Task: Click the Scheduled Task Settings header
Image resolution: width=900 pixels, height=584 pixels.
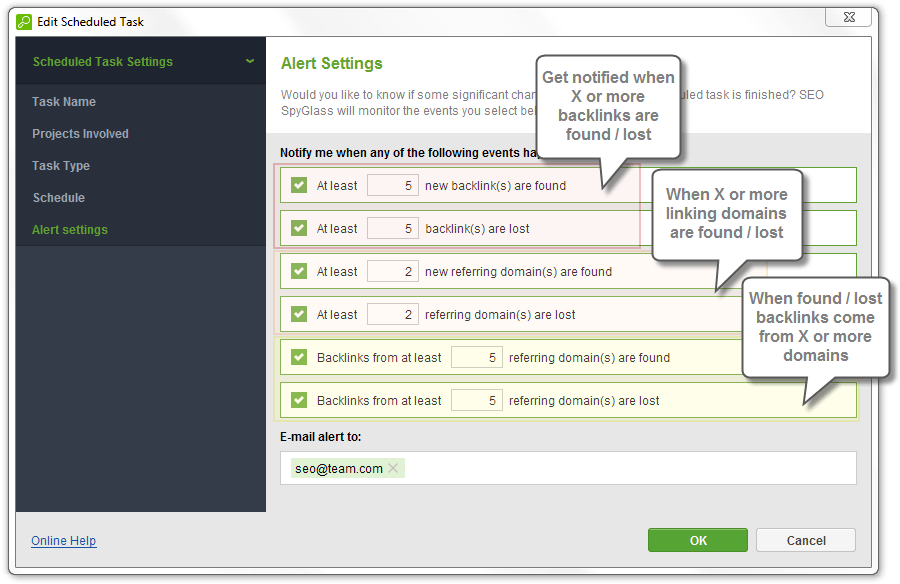Action: tap(141, 61)
